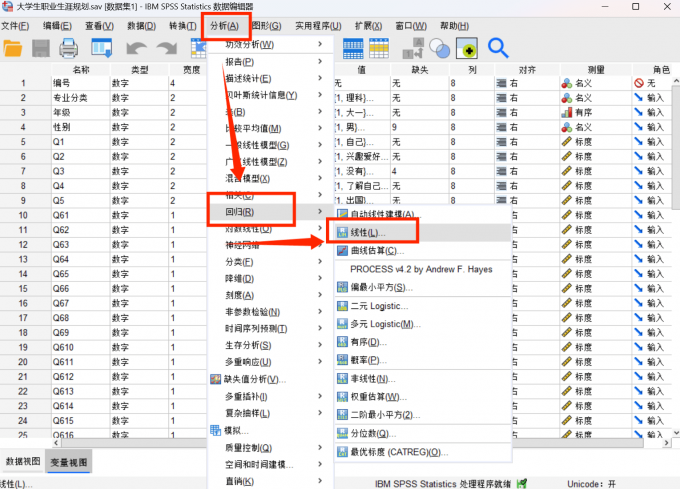The width and height of the screenshot is (680, 489).
Task: Expand the 降维(D) submenu arrow
Action: (320, 278)
